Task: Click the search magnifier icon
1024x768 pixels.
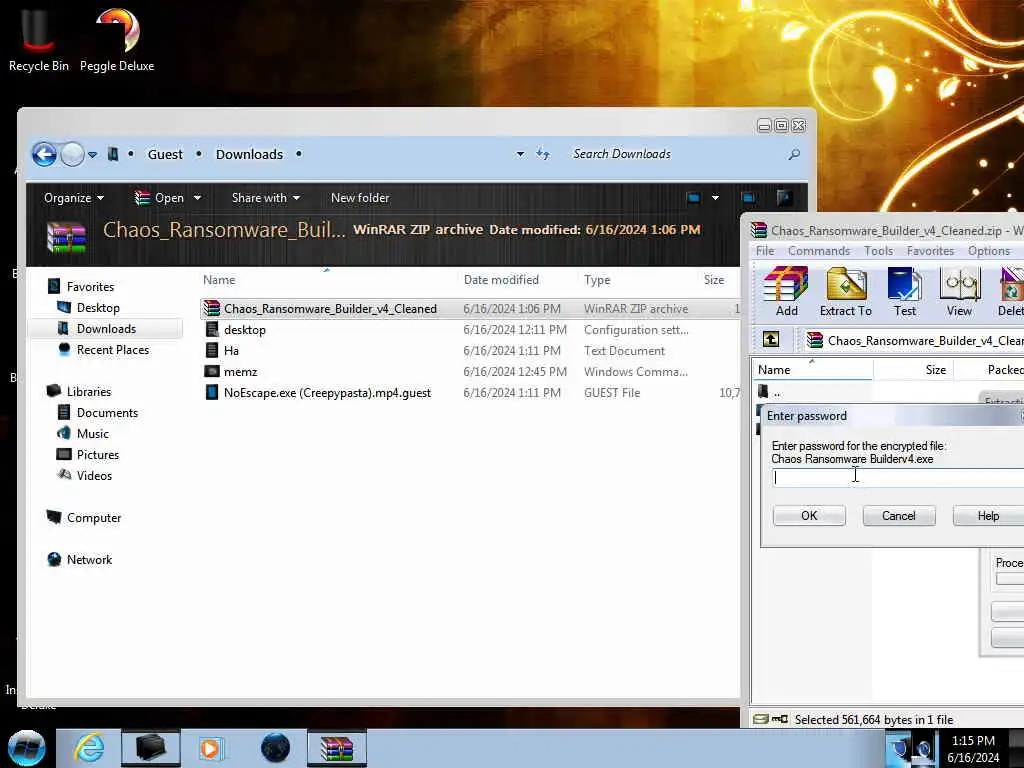Action: [793, 155]
